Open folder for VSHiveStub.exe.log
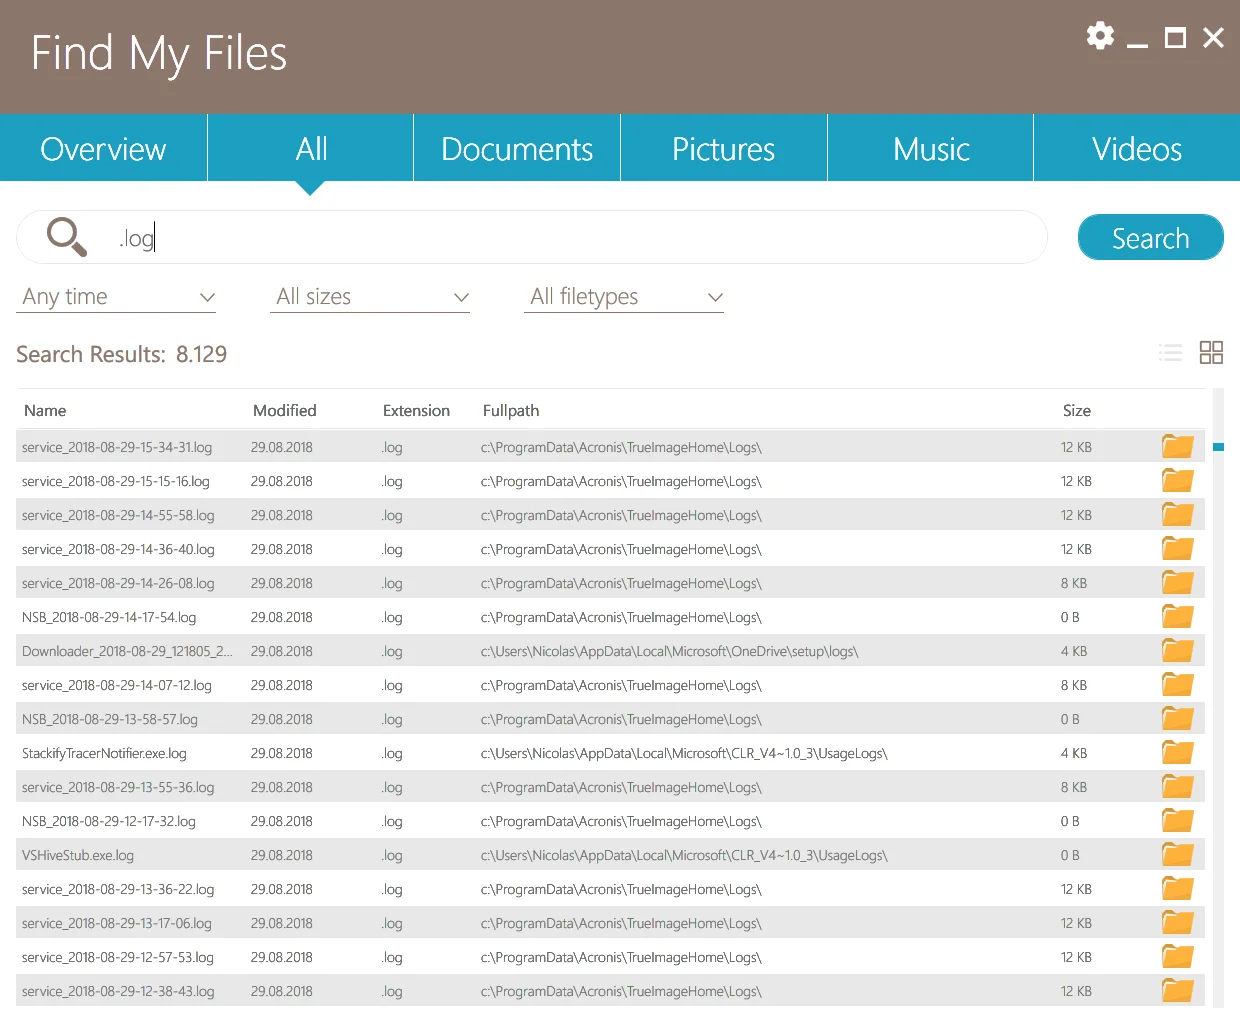 point(1177,854)
